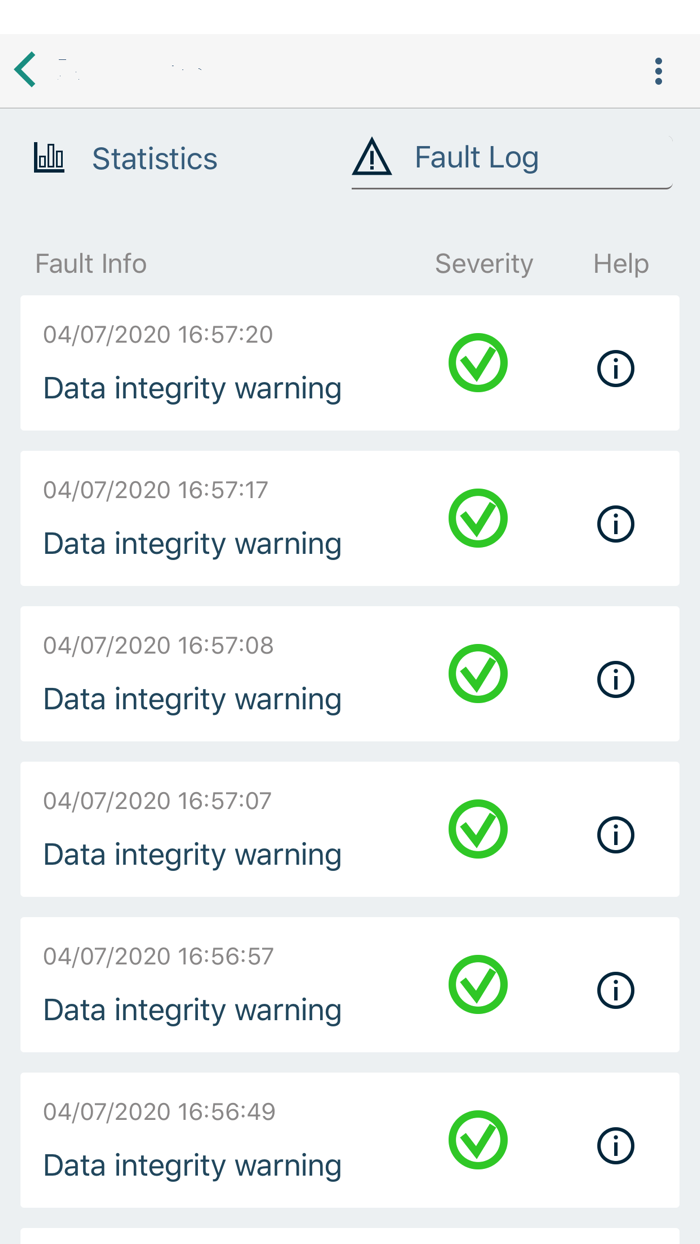Select the Fault Log tab
The image size is (700, 1244).
pyautogui.click(x=477, y=158)
